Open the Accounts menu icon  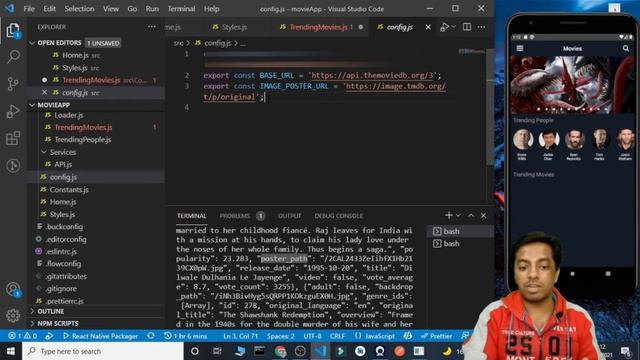[13, 289]
